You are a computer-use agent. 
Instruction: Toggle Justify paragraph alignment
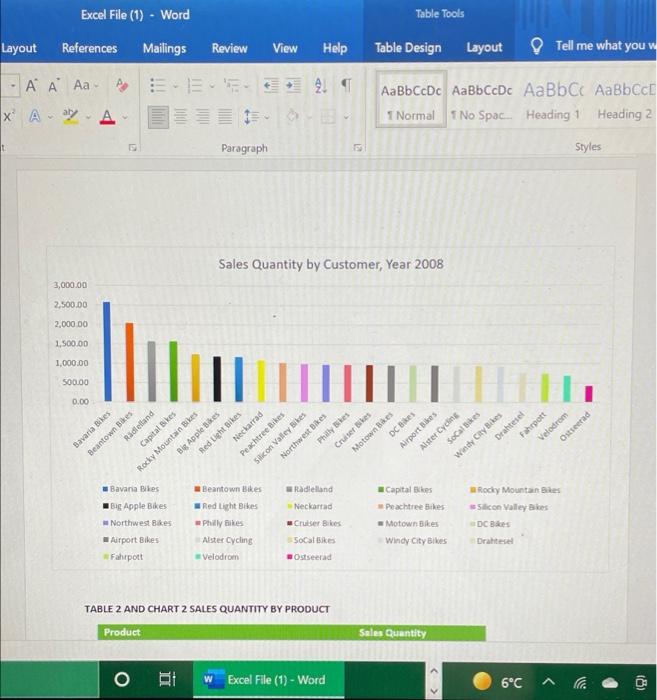tap(225, 117)
